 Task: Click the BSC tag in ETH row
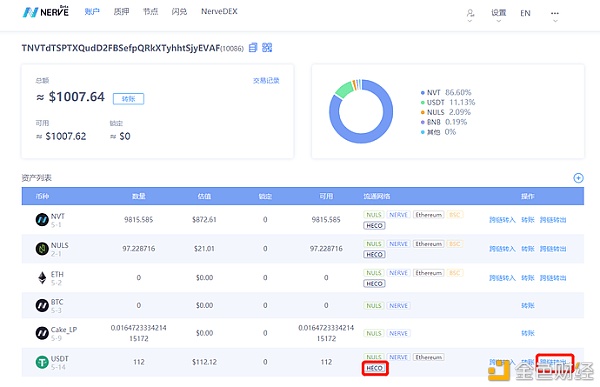455,273
